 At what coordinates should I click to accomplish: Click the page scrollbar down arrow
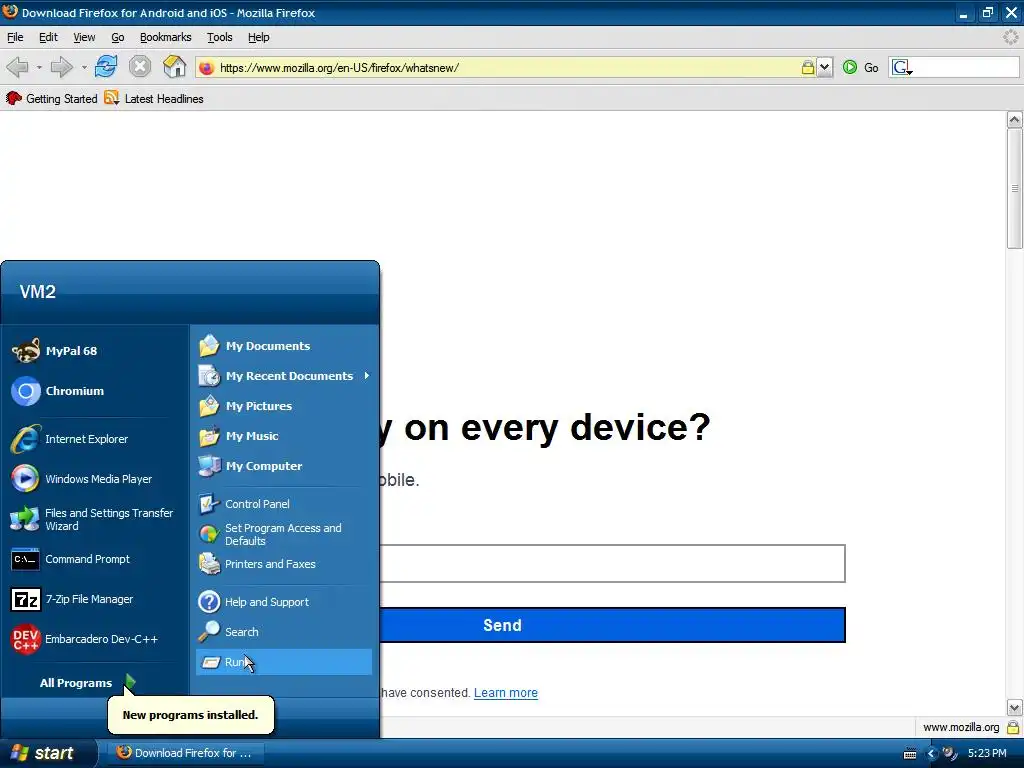point(1014,707)
